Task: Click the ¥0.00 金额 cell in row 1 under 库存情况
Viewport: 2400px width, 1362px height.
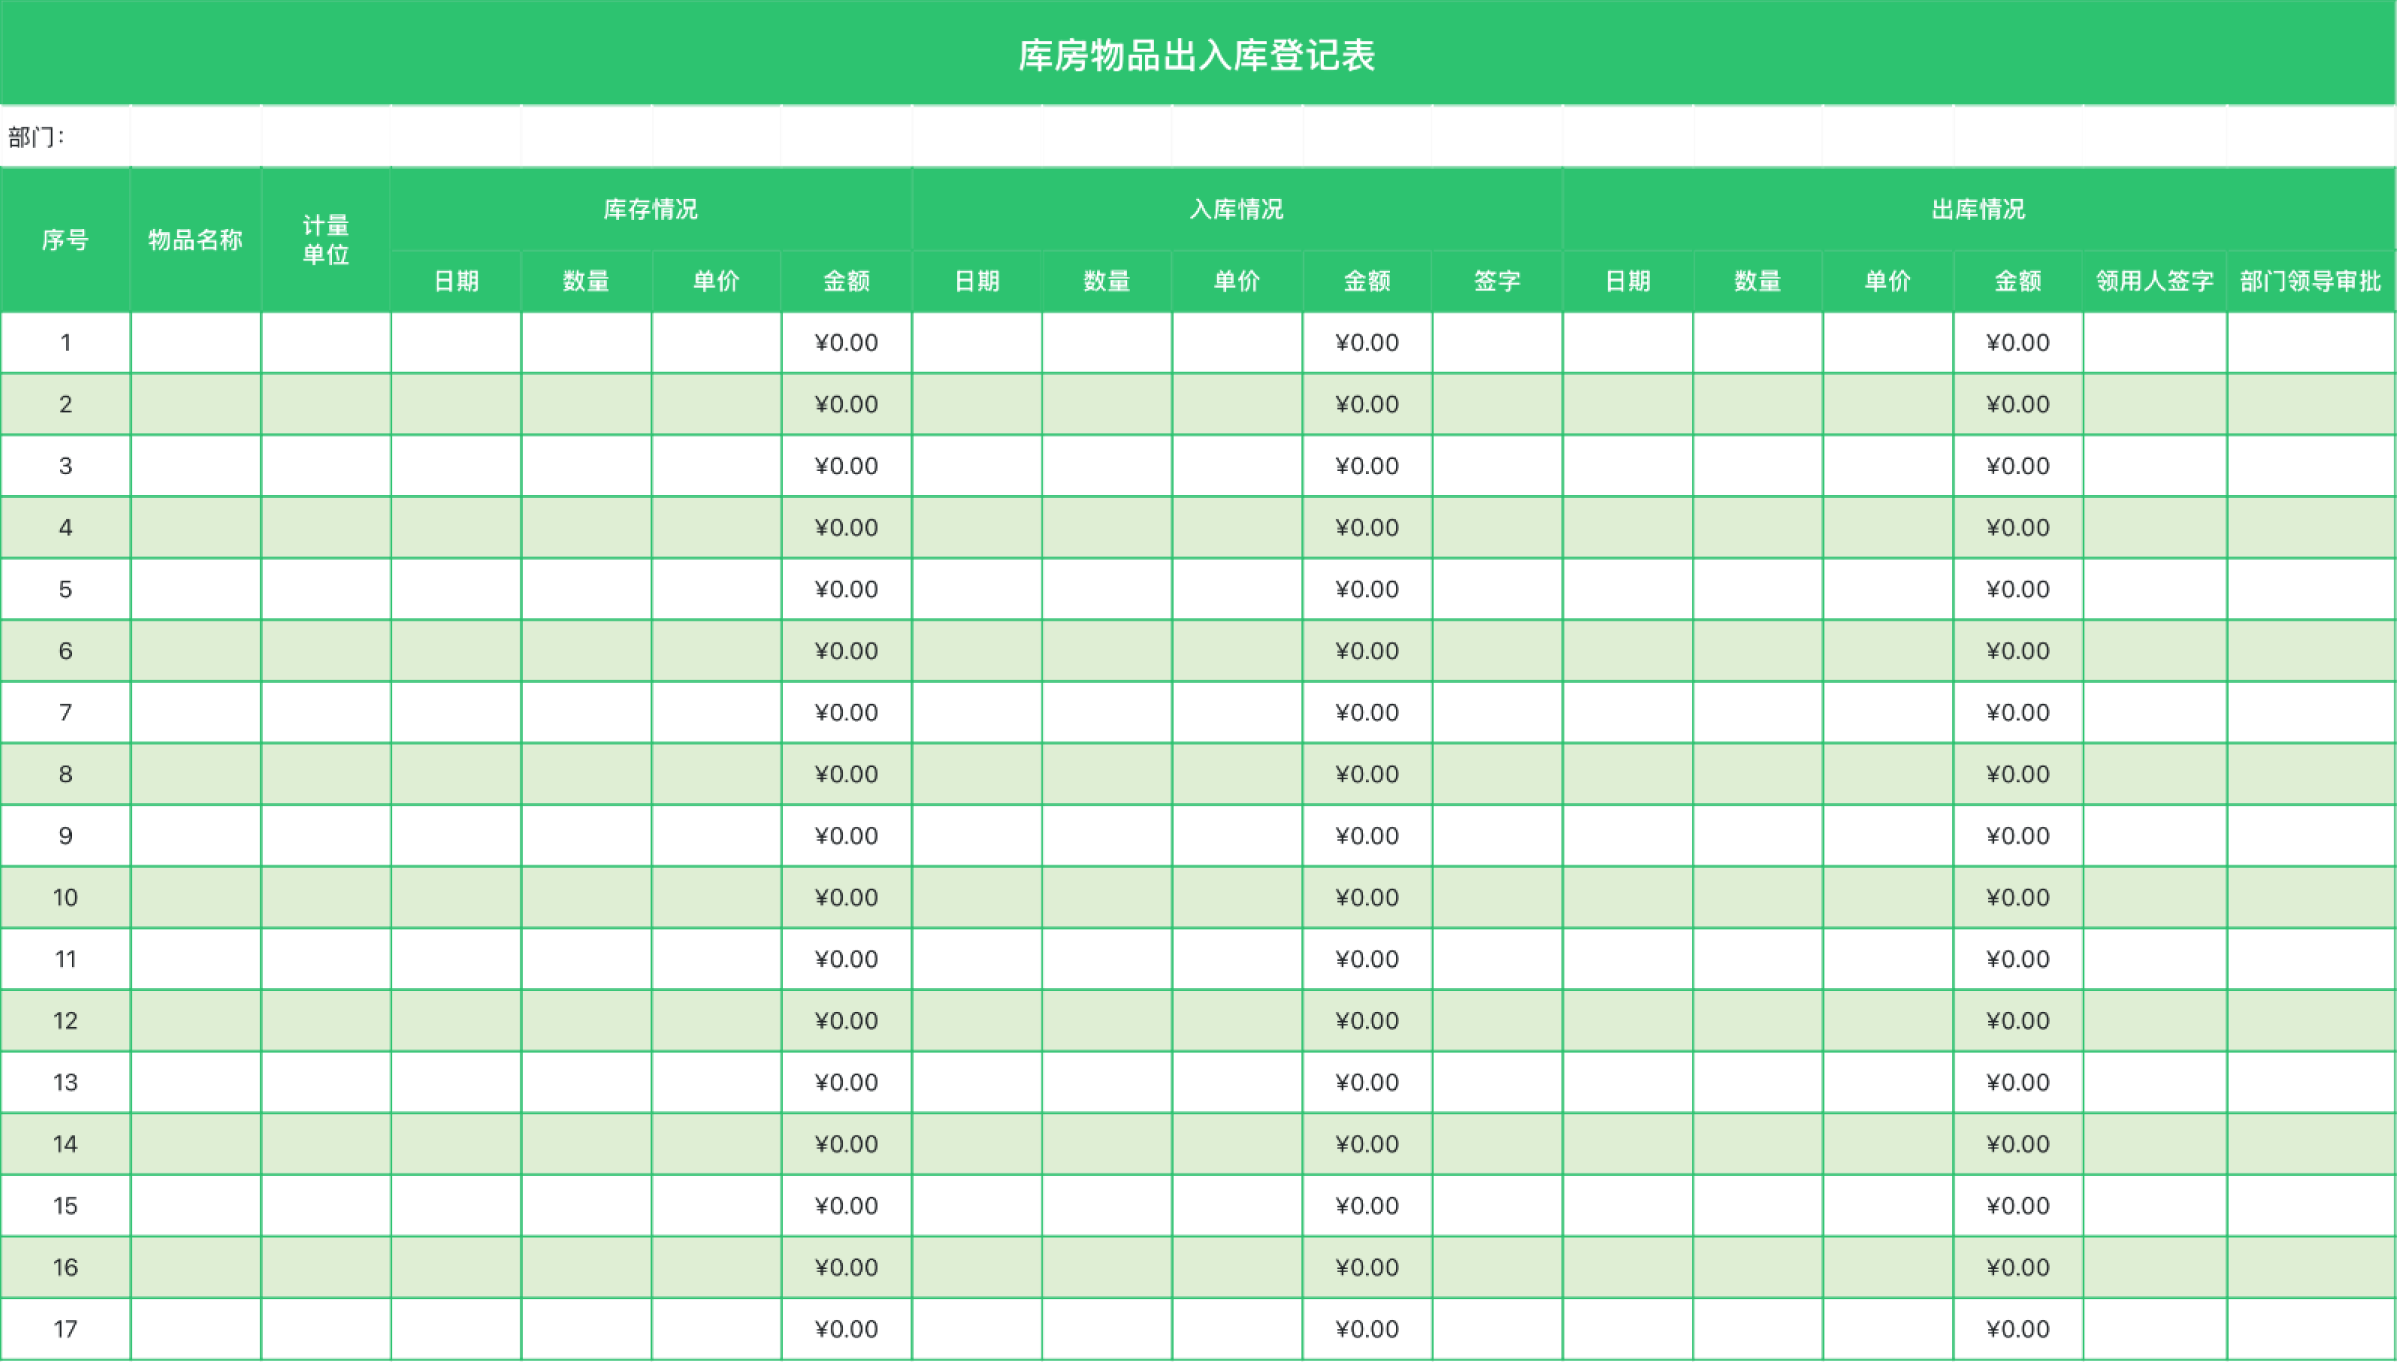Action: click(x=845, y=342)
